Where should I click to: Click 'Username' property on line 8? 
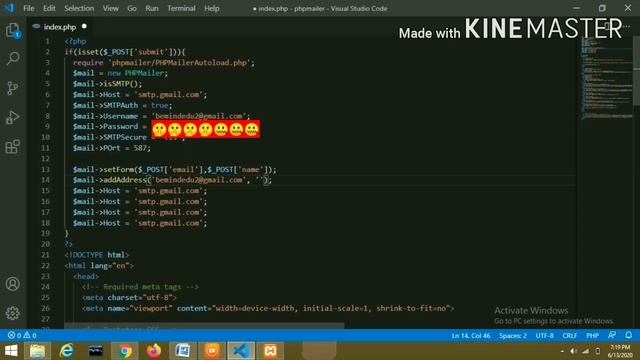point(121,116)
